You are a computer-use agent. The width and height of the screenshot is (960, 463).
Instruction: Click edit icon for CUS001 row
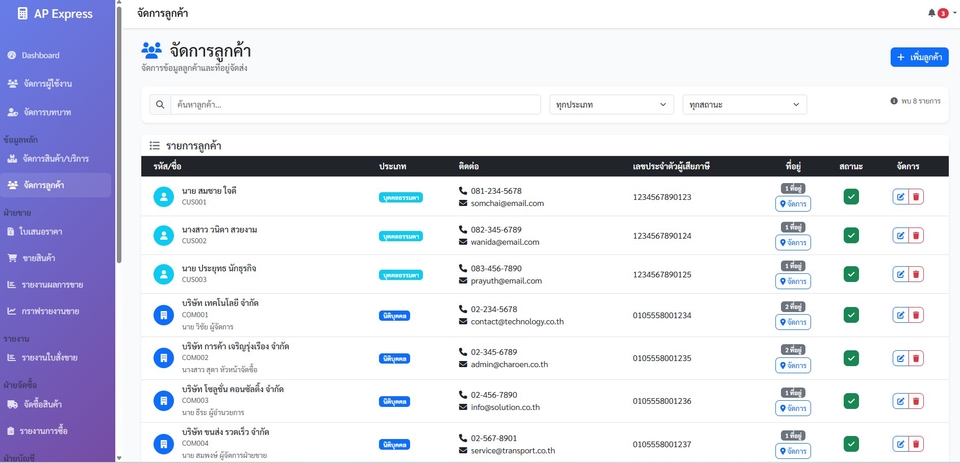point(900,197)
